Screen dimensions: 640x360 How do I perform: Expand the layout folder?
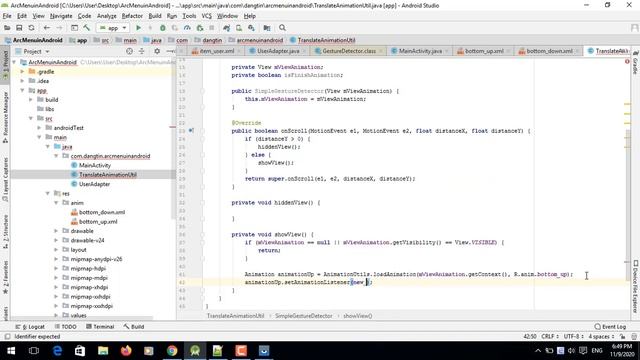pos(56,250)
